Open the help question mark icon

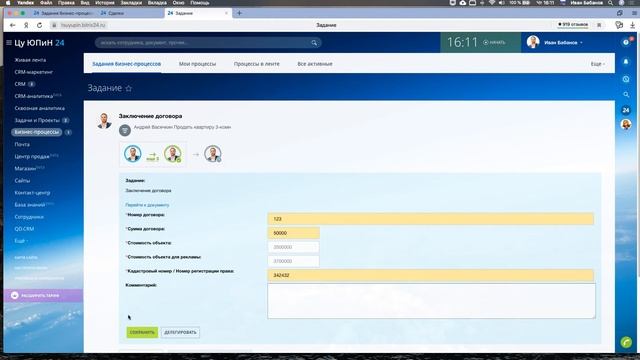(x=626, y=42)
